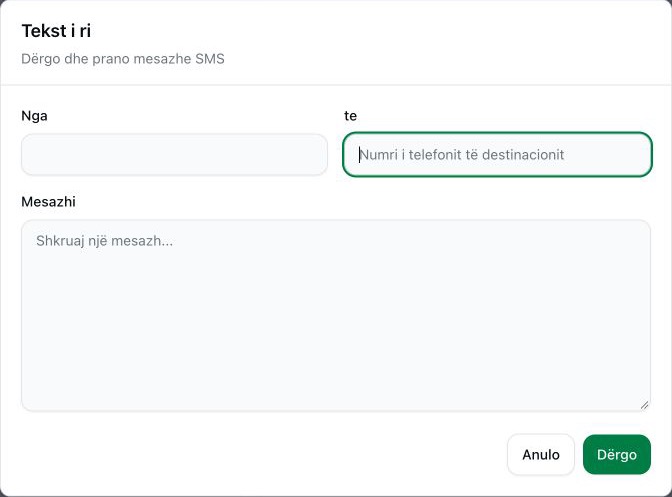The width and height of the screenshot is (672, 497).
Task: Cancel the dialog with Anulo
Action: tap(541, 454)
